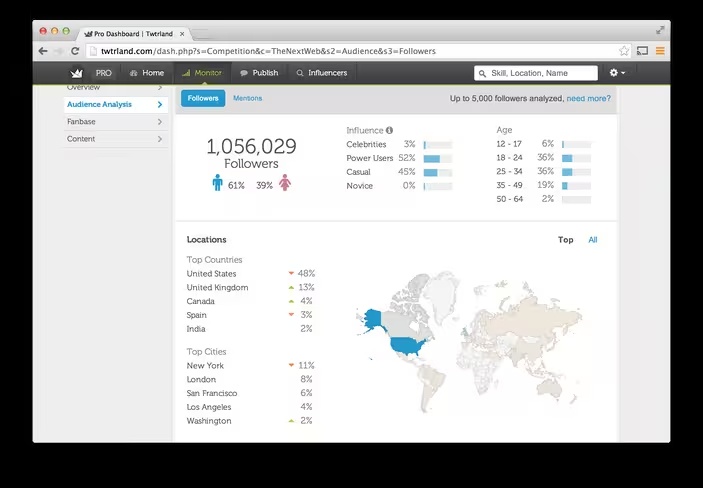Go back with browser back arrow
Screen dimensions: 703x488
pos(43,51)
